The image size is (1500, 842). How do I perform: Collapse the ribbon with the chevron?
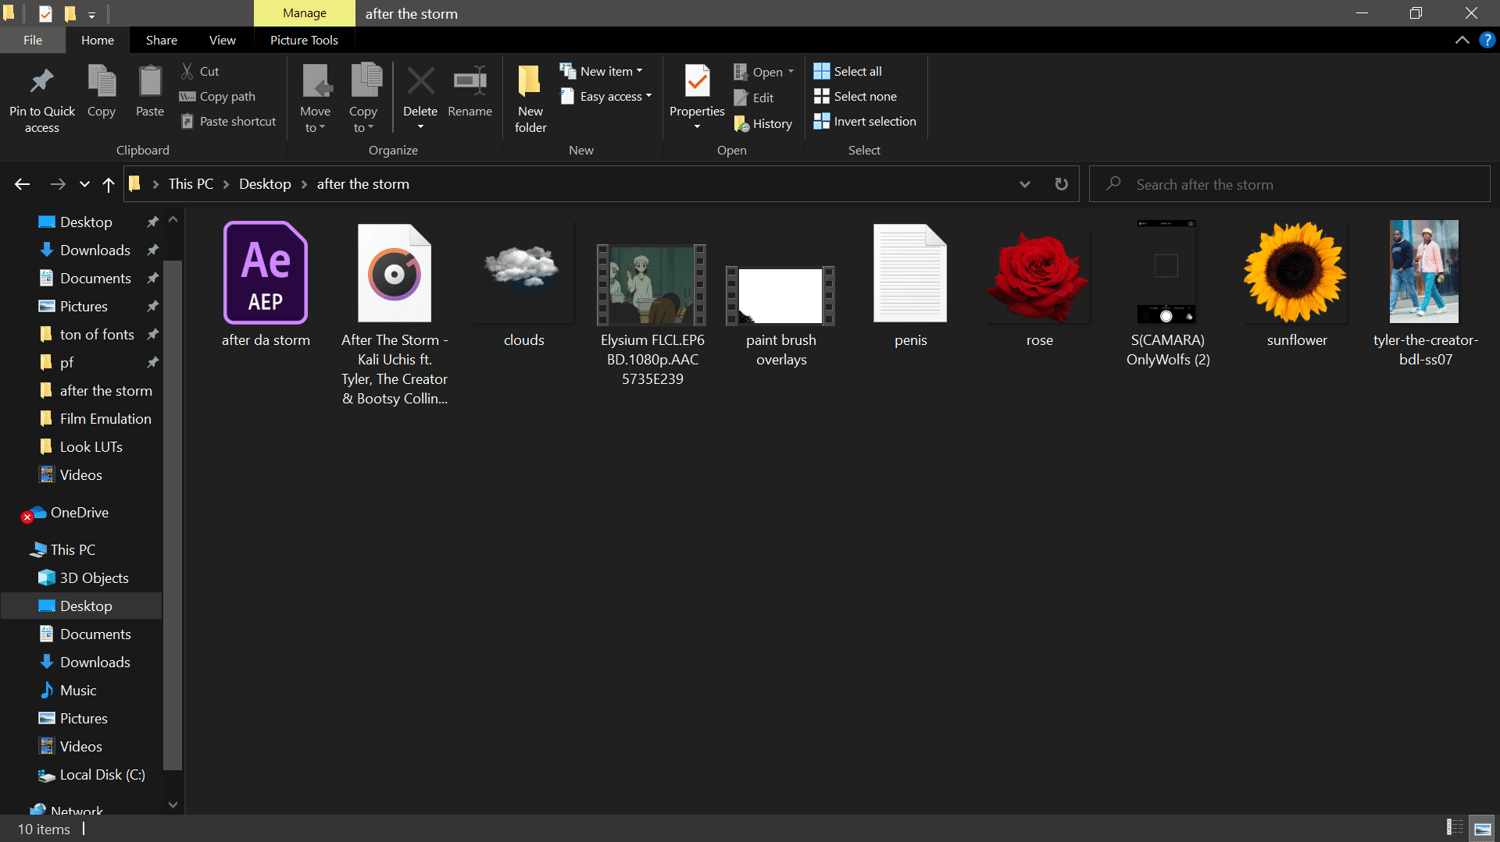point(1462,40)
